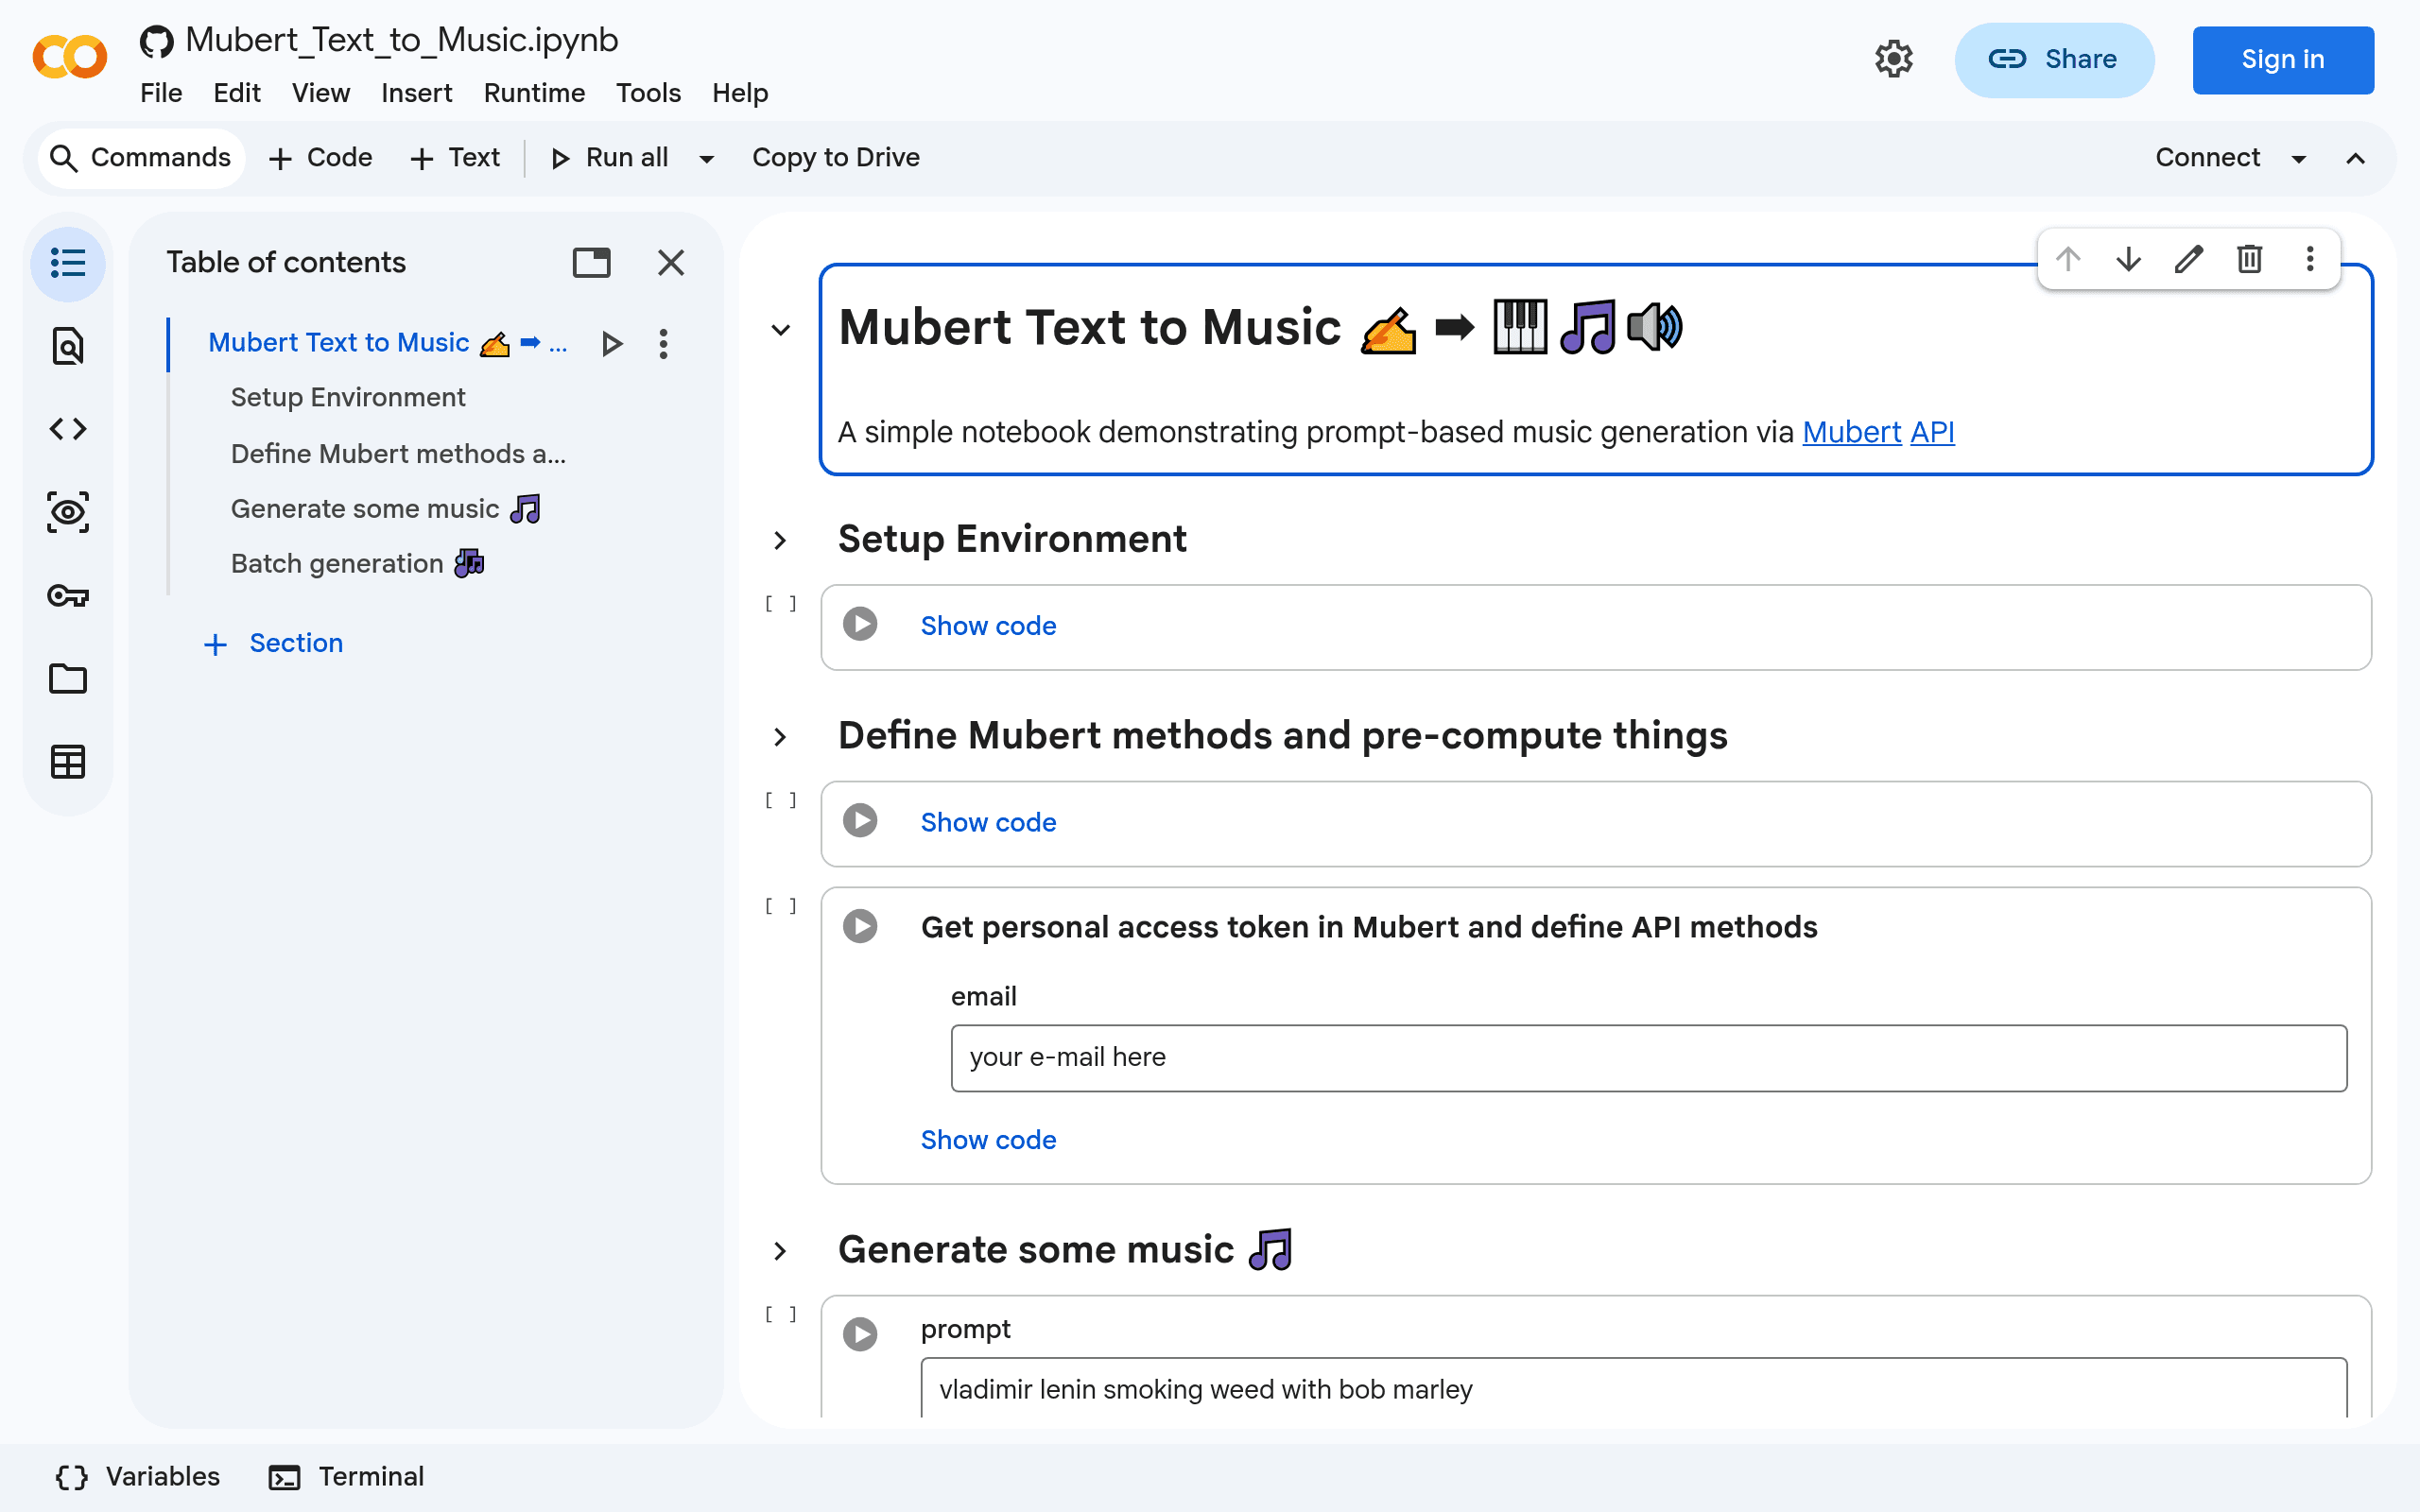This screenshot has width=2420, height=1512.
Task: Open Terminal panel at bottom
Action: tap(346, 1477)
